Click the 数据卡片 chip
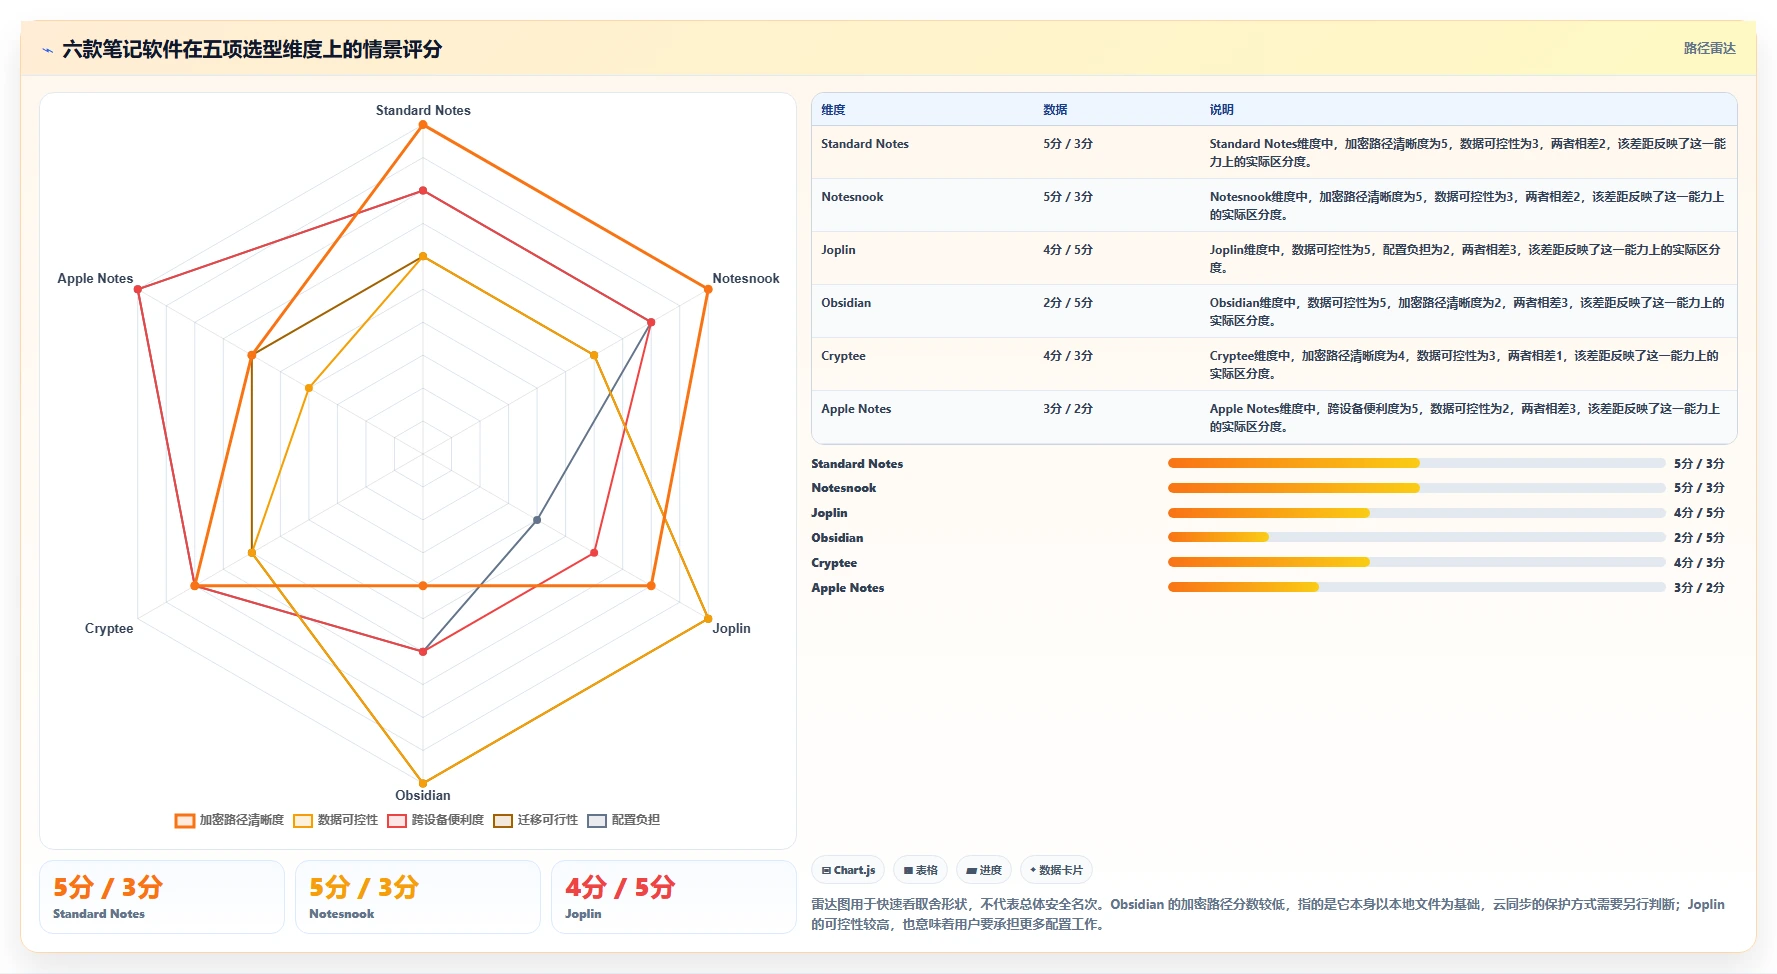The height and width of the screenshot is (974, 1777). [x=1056, y=870]
